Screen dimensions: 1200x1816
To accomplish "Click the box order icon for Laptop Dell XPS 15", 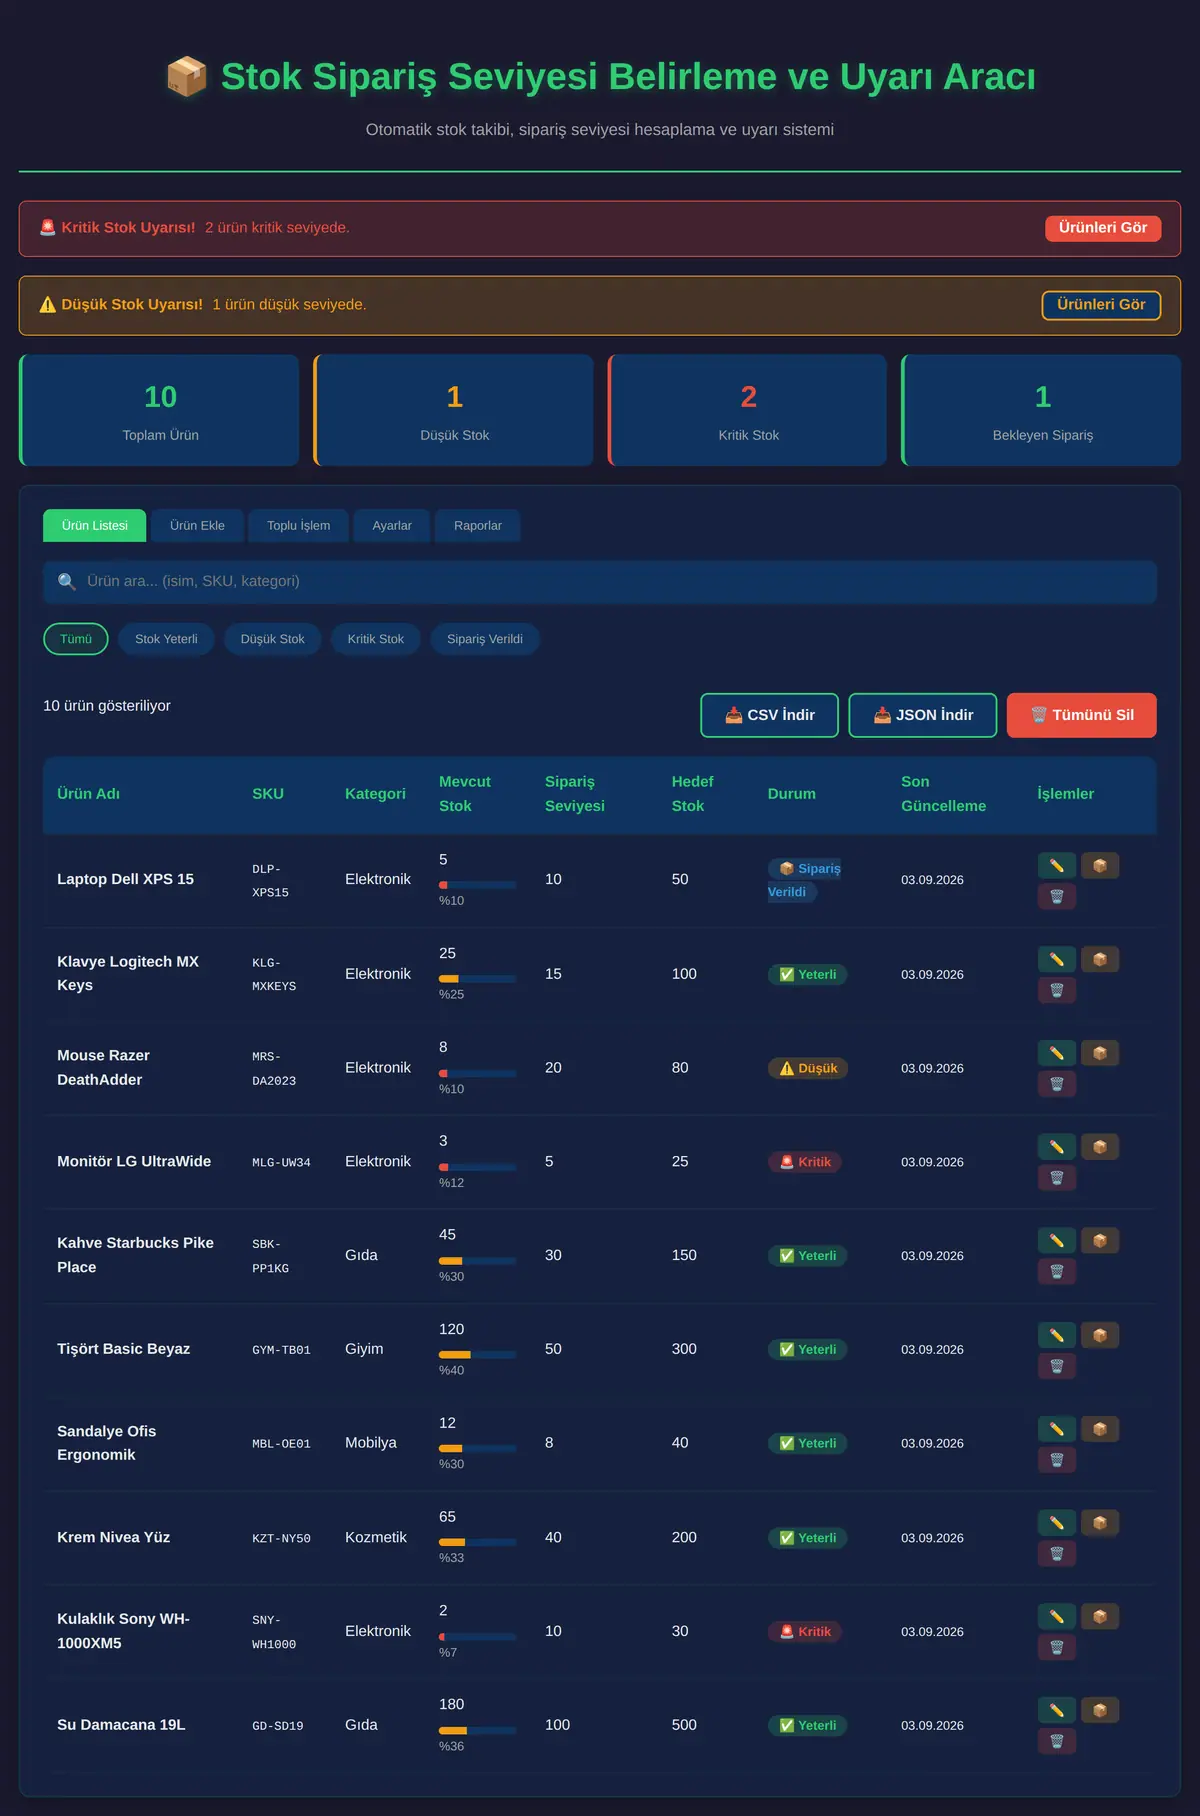I will coord(1100,865).
